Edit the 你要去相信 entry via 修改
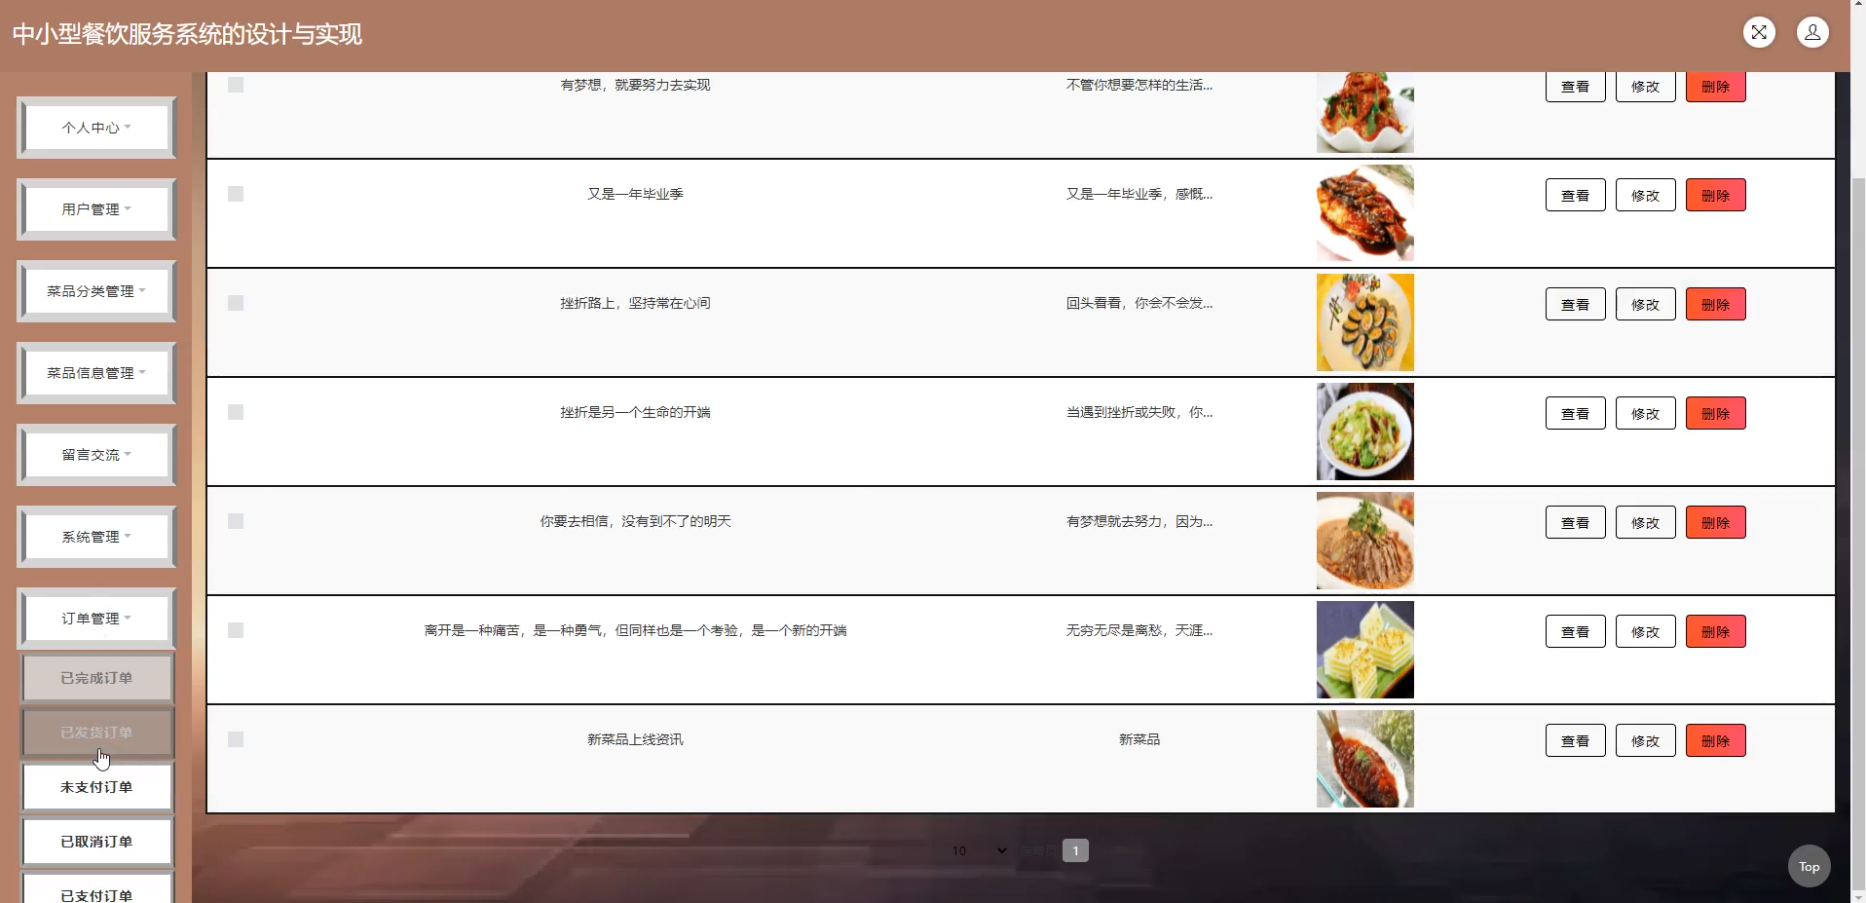 click(x=1645, y=522)
